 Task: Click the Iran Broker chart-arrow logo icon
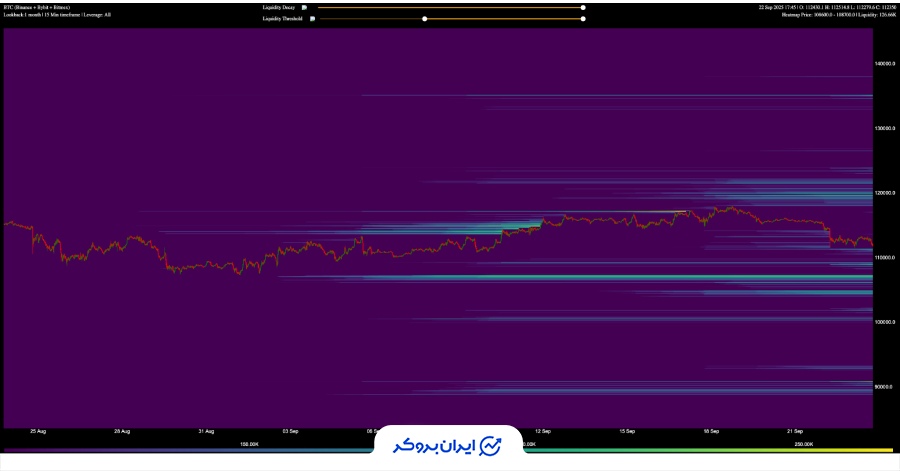(x=491, y=444)
